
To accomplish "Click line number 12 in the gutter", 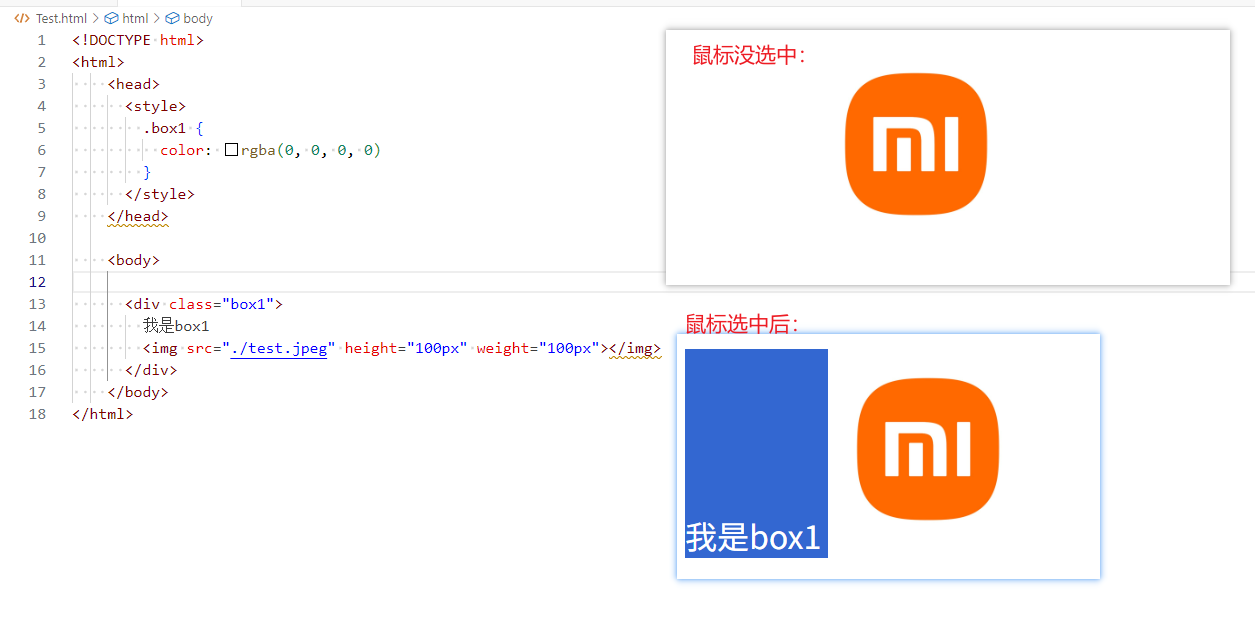I will tap(38, 282).
